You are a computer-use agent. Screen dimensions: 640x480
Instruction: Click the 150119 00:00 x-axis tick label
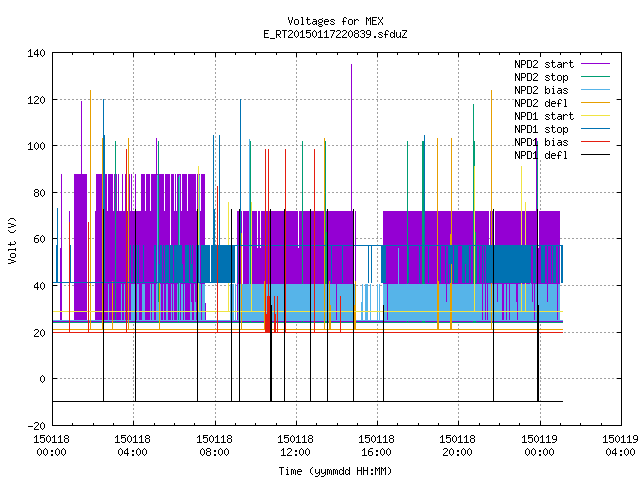pyautogui.click(x=539, y=446)
